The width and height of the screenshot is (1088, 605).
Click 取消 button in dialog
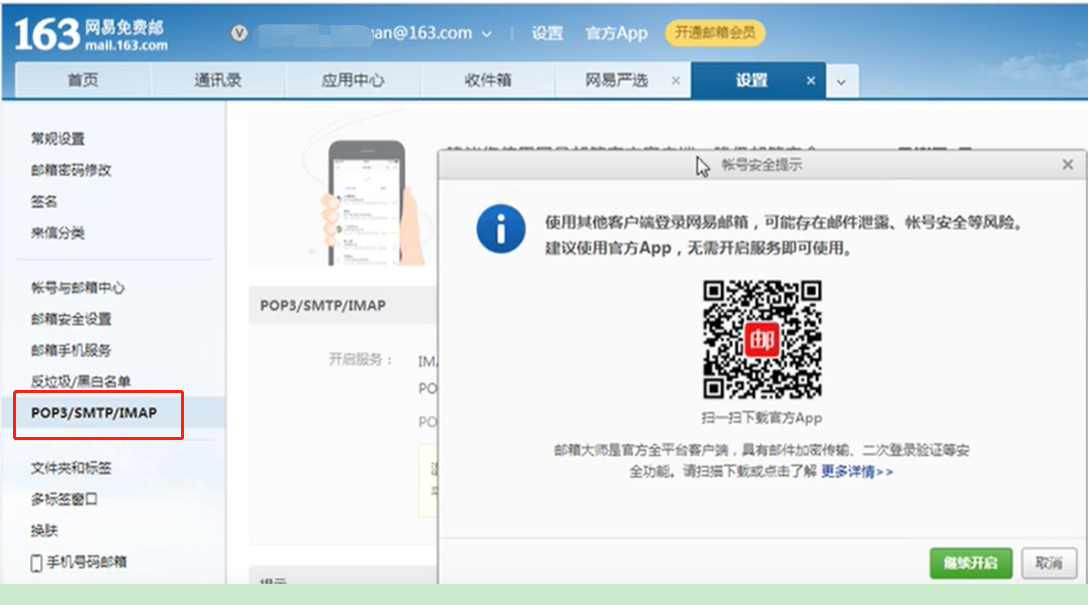(x=1049, y=563)
